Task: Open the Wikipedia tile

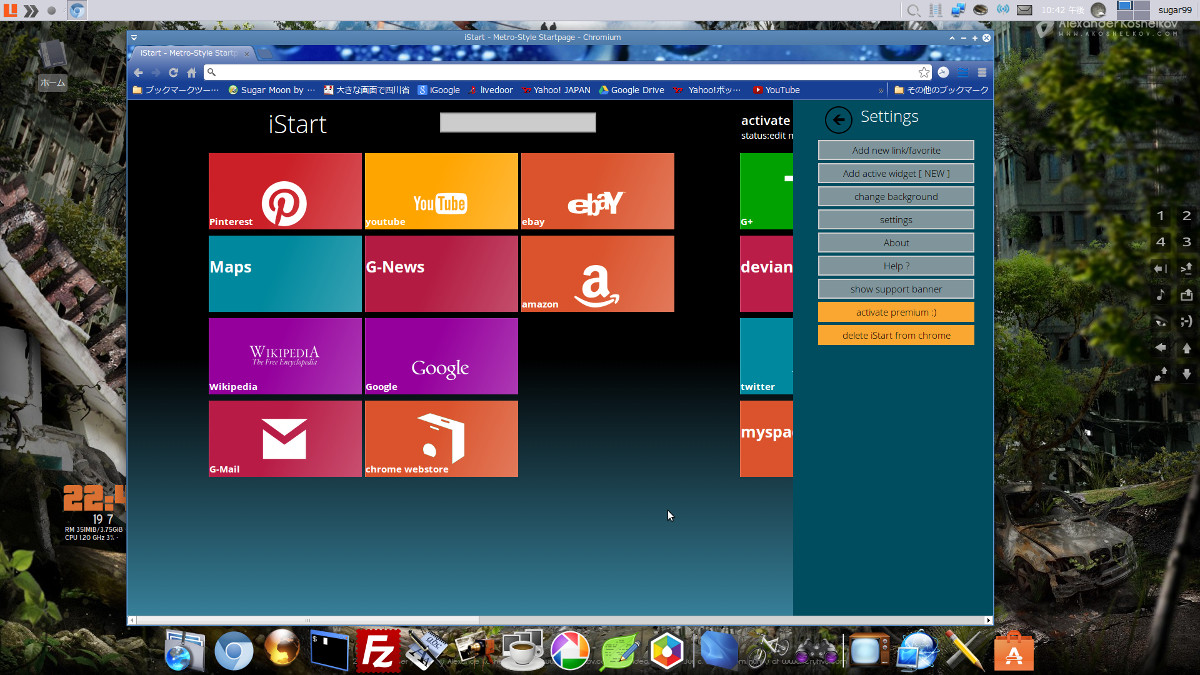Action: [285, 356]
